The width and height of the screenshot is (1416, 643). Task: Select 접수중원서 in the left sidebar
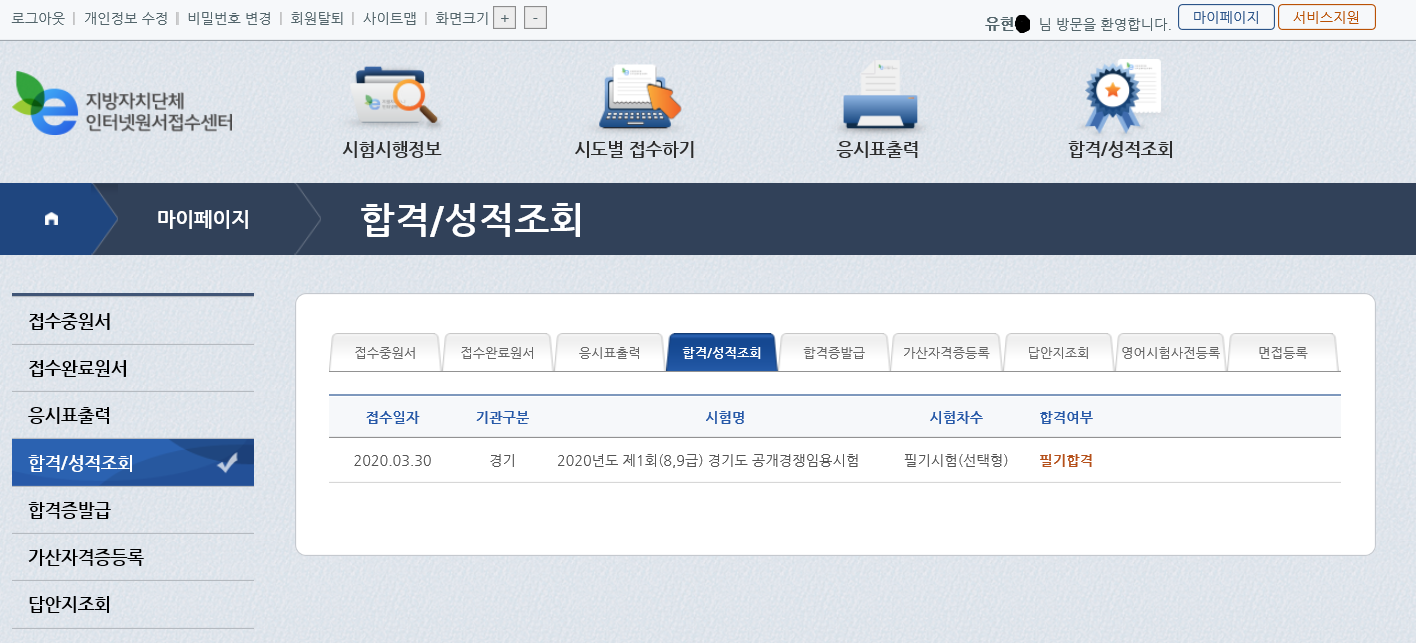(x=70, y=322)
